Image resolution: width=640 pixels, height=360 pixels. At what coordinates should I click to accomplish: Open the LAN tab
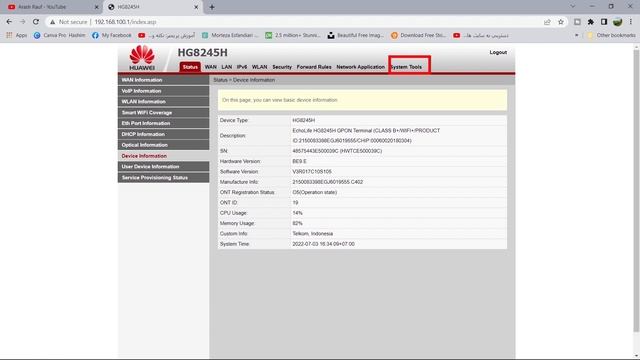227,67
